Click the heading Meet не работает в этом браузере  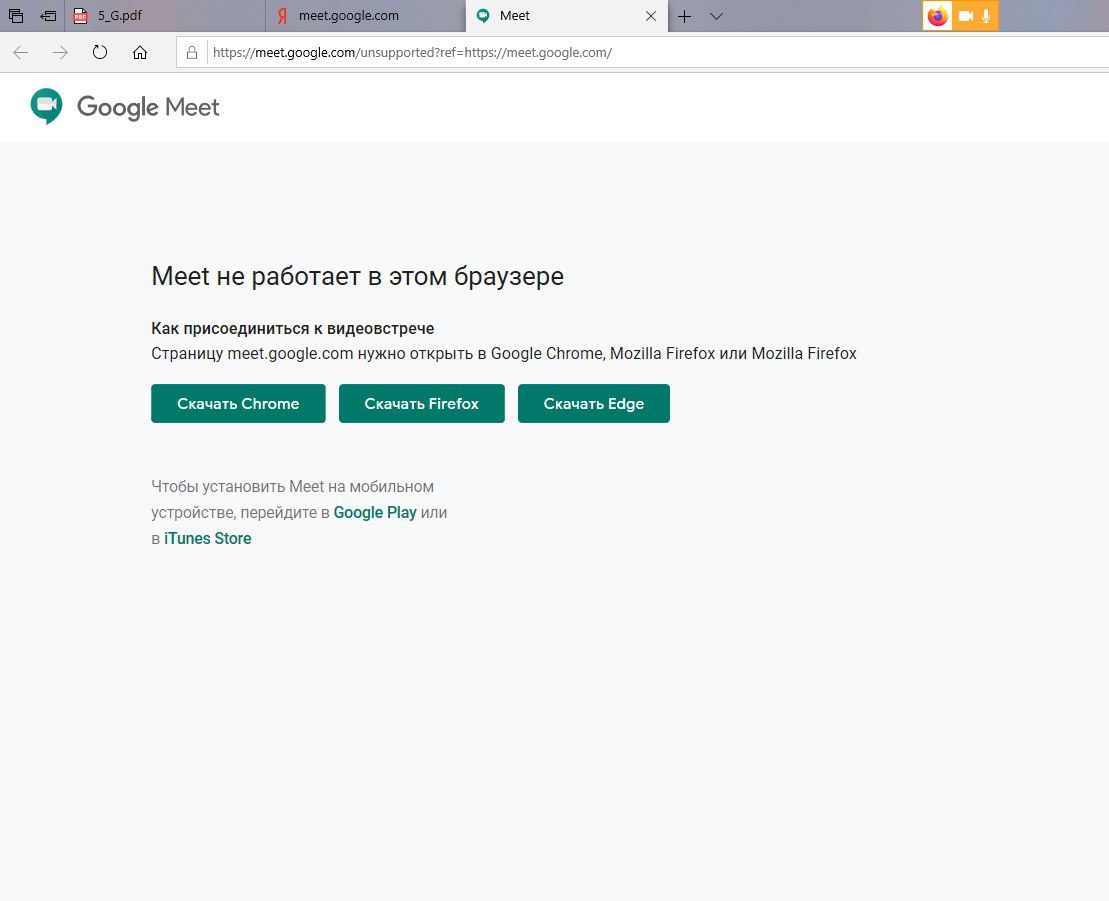[357, 277]
